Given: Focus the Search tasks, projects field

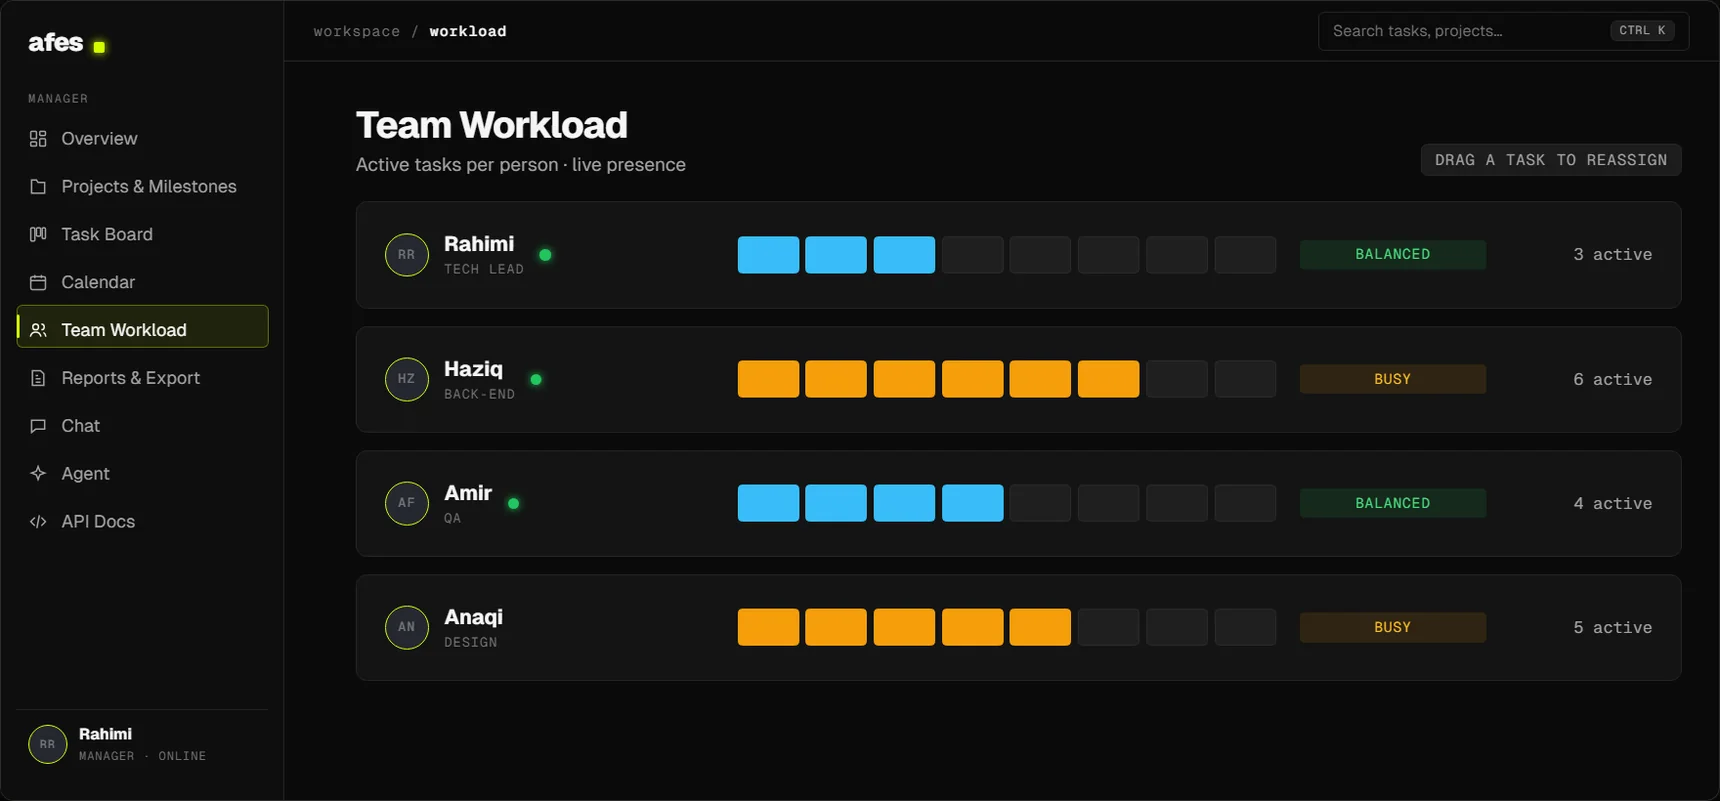Looking at the screenshot, I should click(x=1503, y=31).
